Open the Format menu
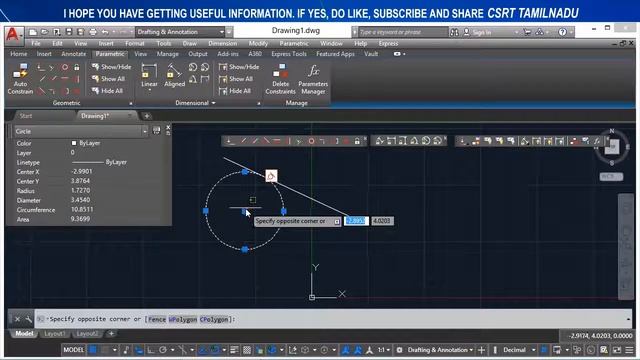Screen dimensions: 640x360 pyautogui.click(x=134, y=43)
